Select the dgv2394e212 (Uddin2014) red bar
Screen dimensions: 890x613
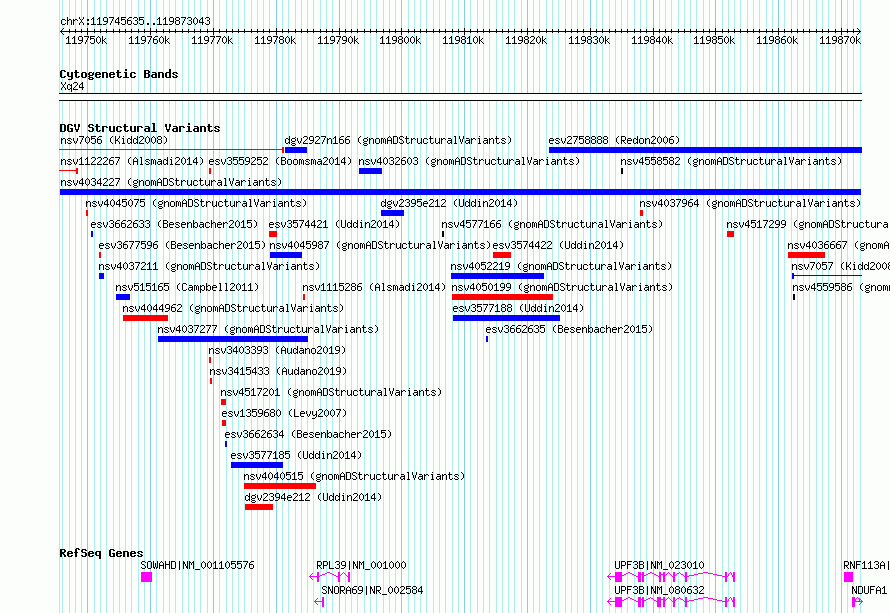click(x=259, y=507)
